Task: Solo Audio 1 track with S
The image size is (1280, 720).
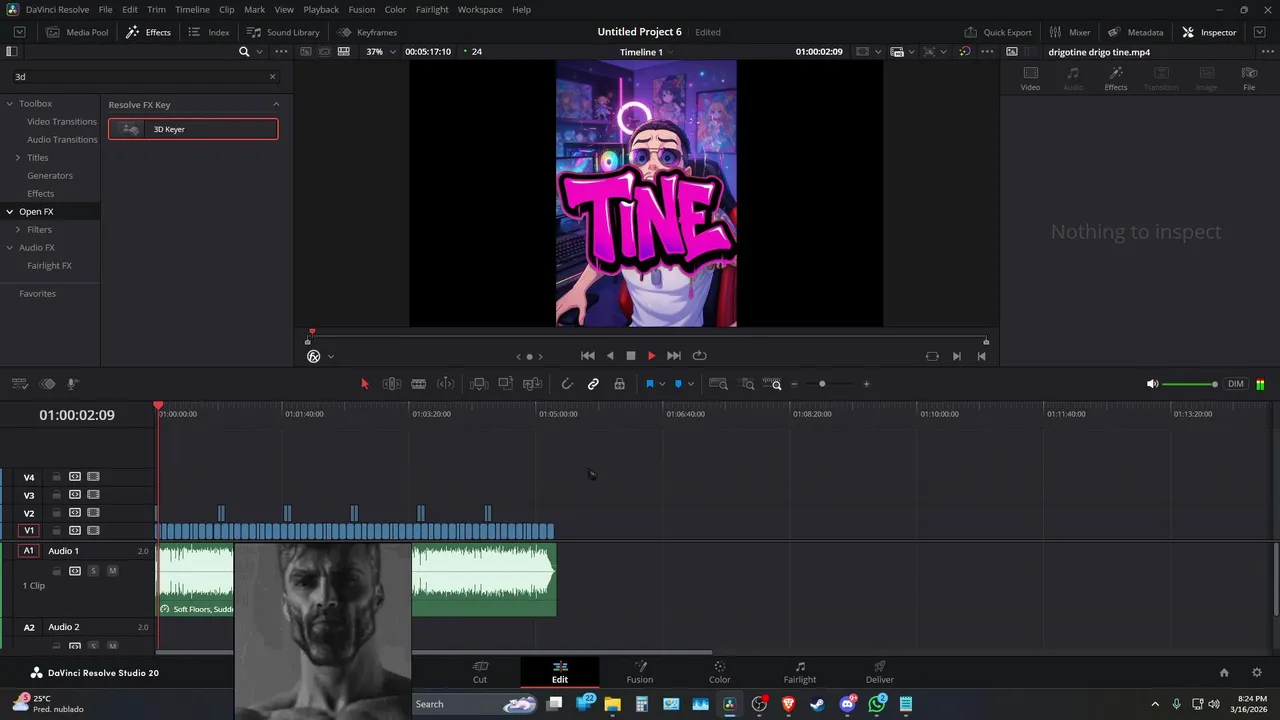Action: pyautogui.click(x=93, y=571)
